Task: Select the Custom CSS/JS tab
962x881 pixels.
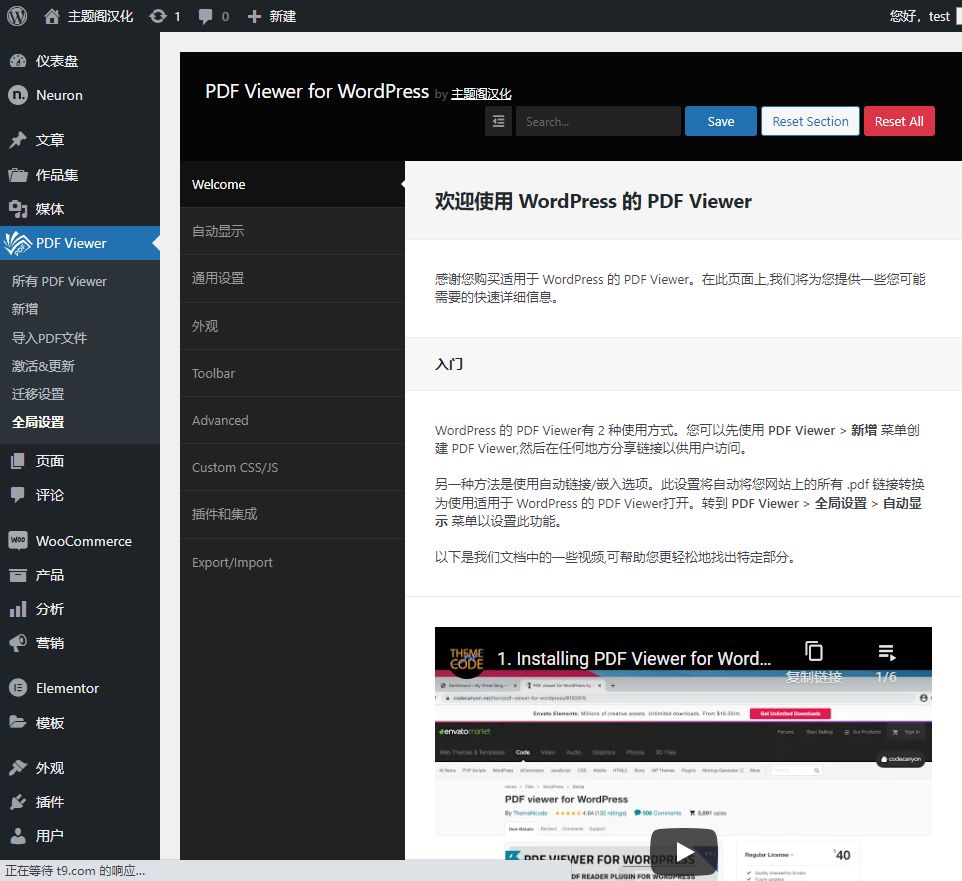Action: (293, 467)
